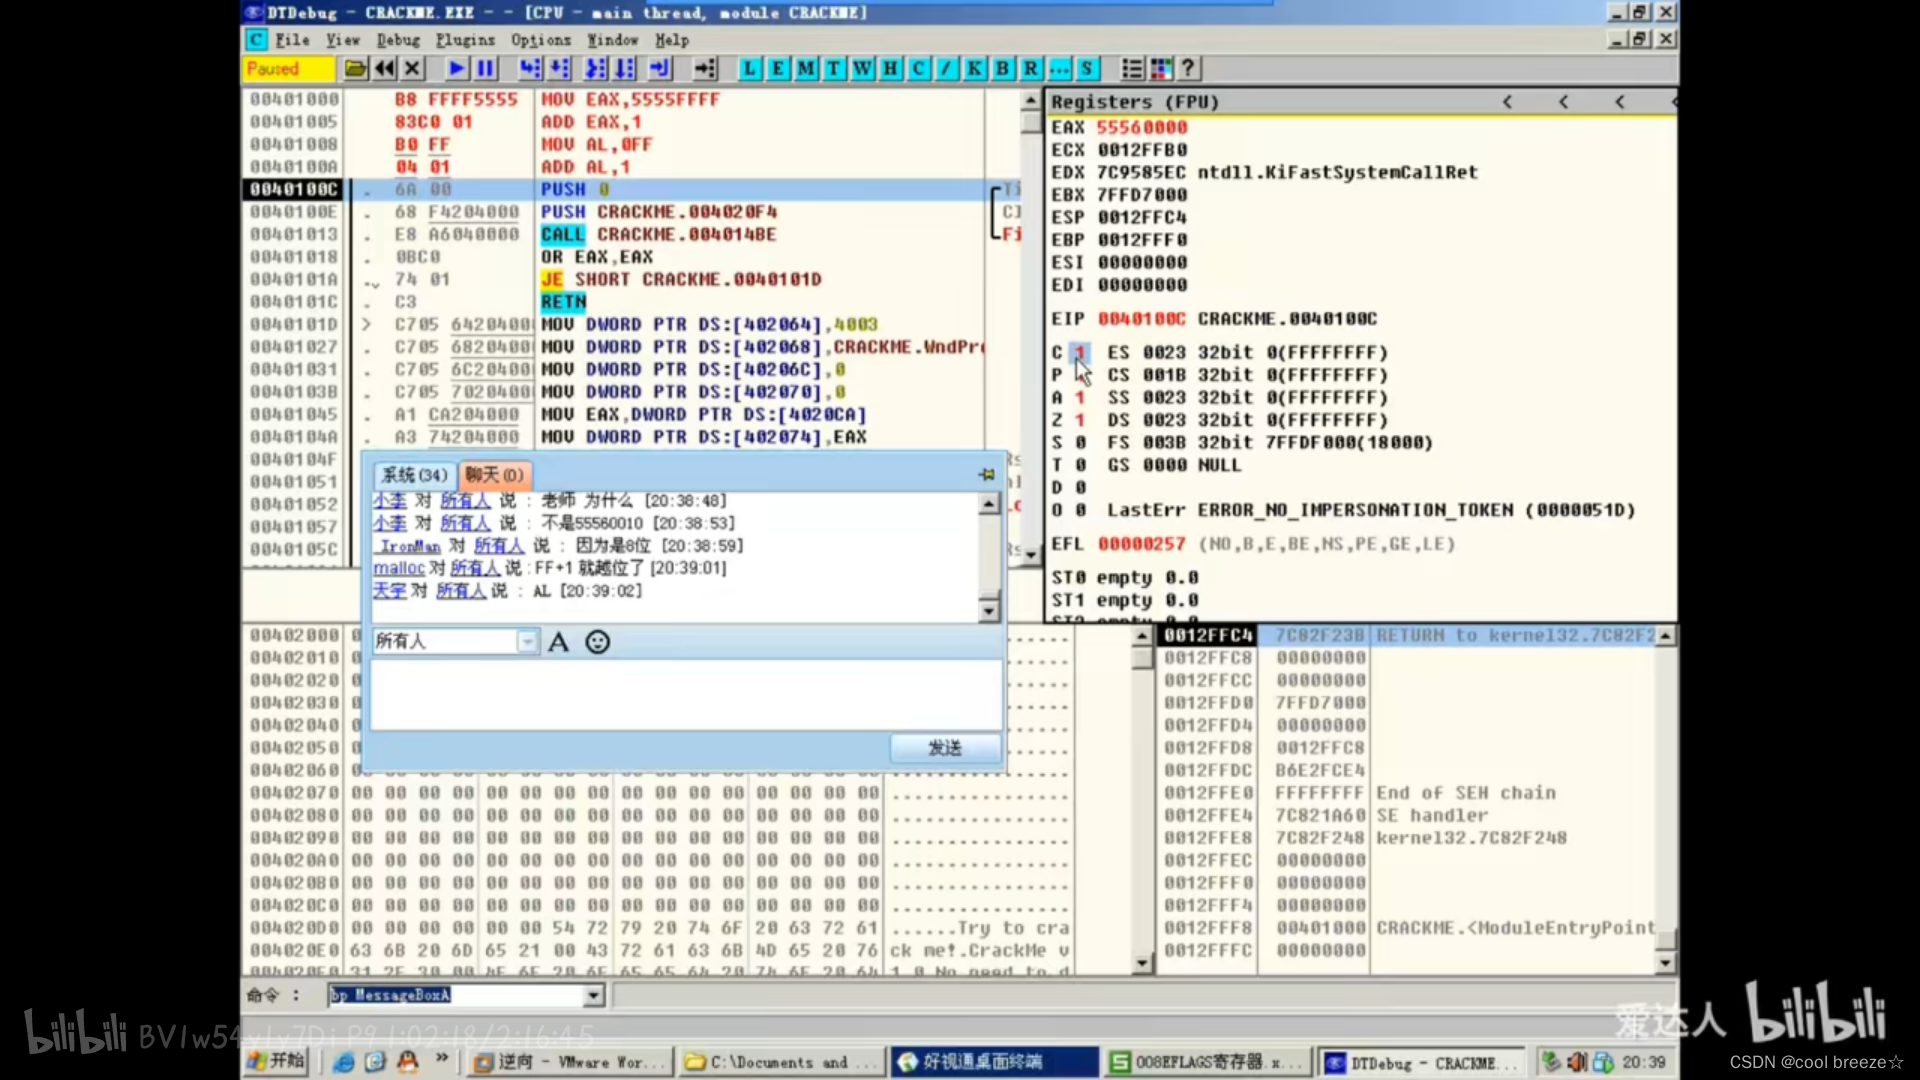Switch to the 聊天 (0) chat tab
Screen dimensions: 1920x1080
coord(494,475)
